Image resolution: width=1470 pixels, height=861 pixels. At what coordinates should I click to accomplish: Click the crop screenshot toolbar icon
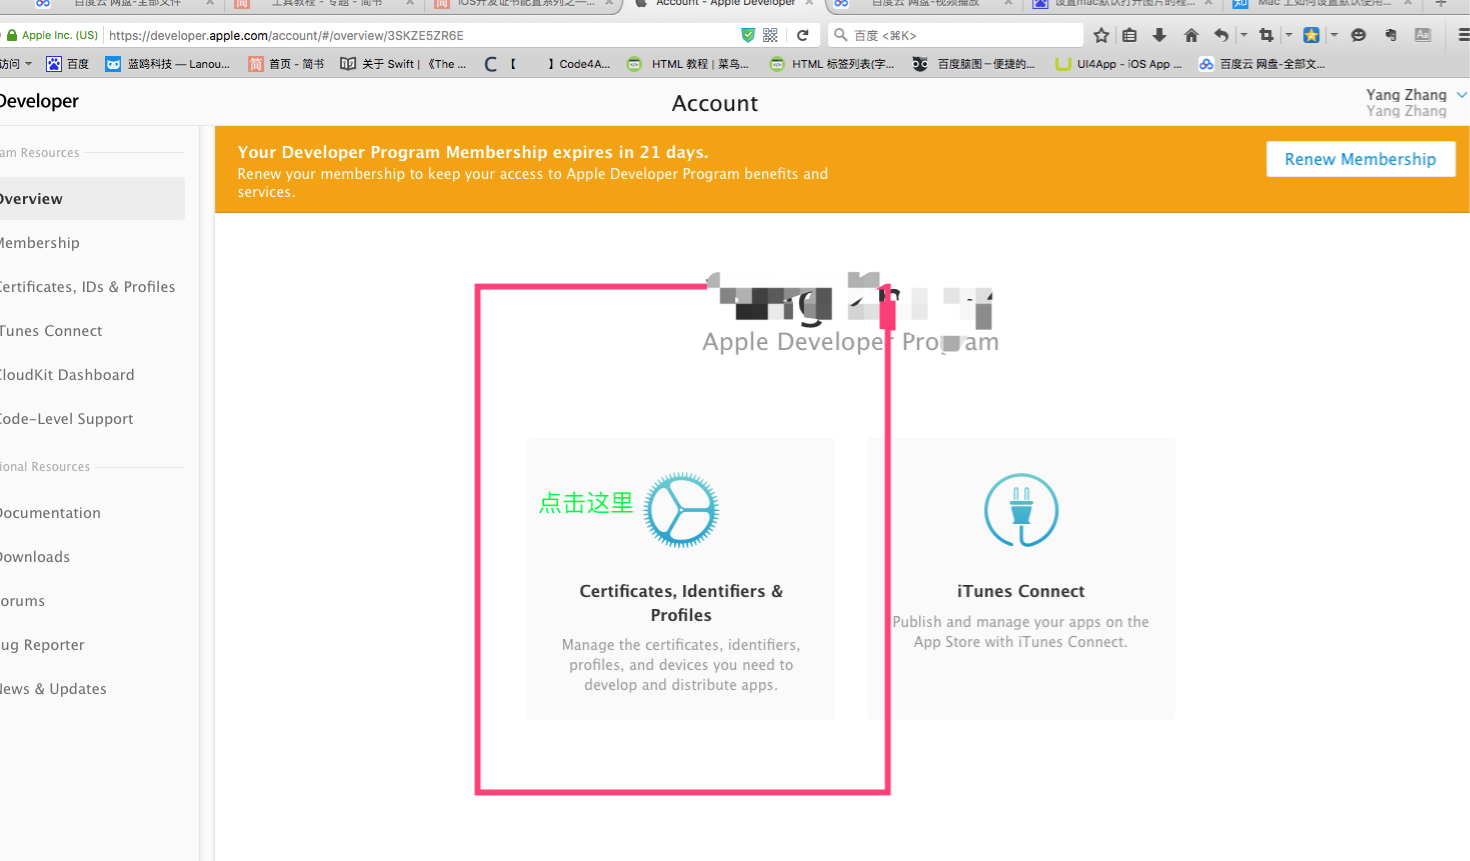click(x=1266, y=35)
